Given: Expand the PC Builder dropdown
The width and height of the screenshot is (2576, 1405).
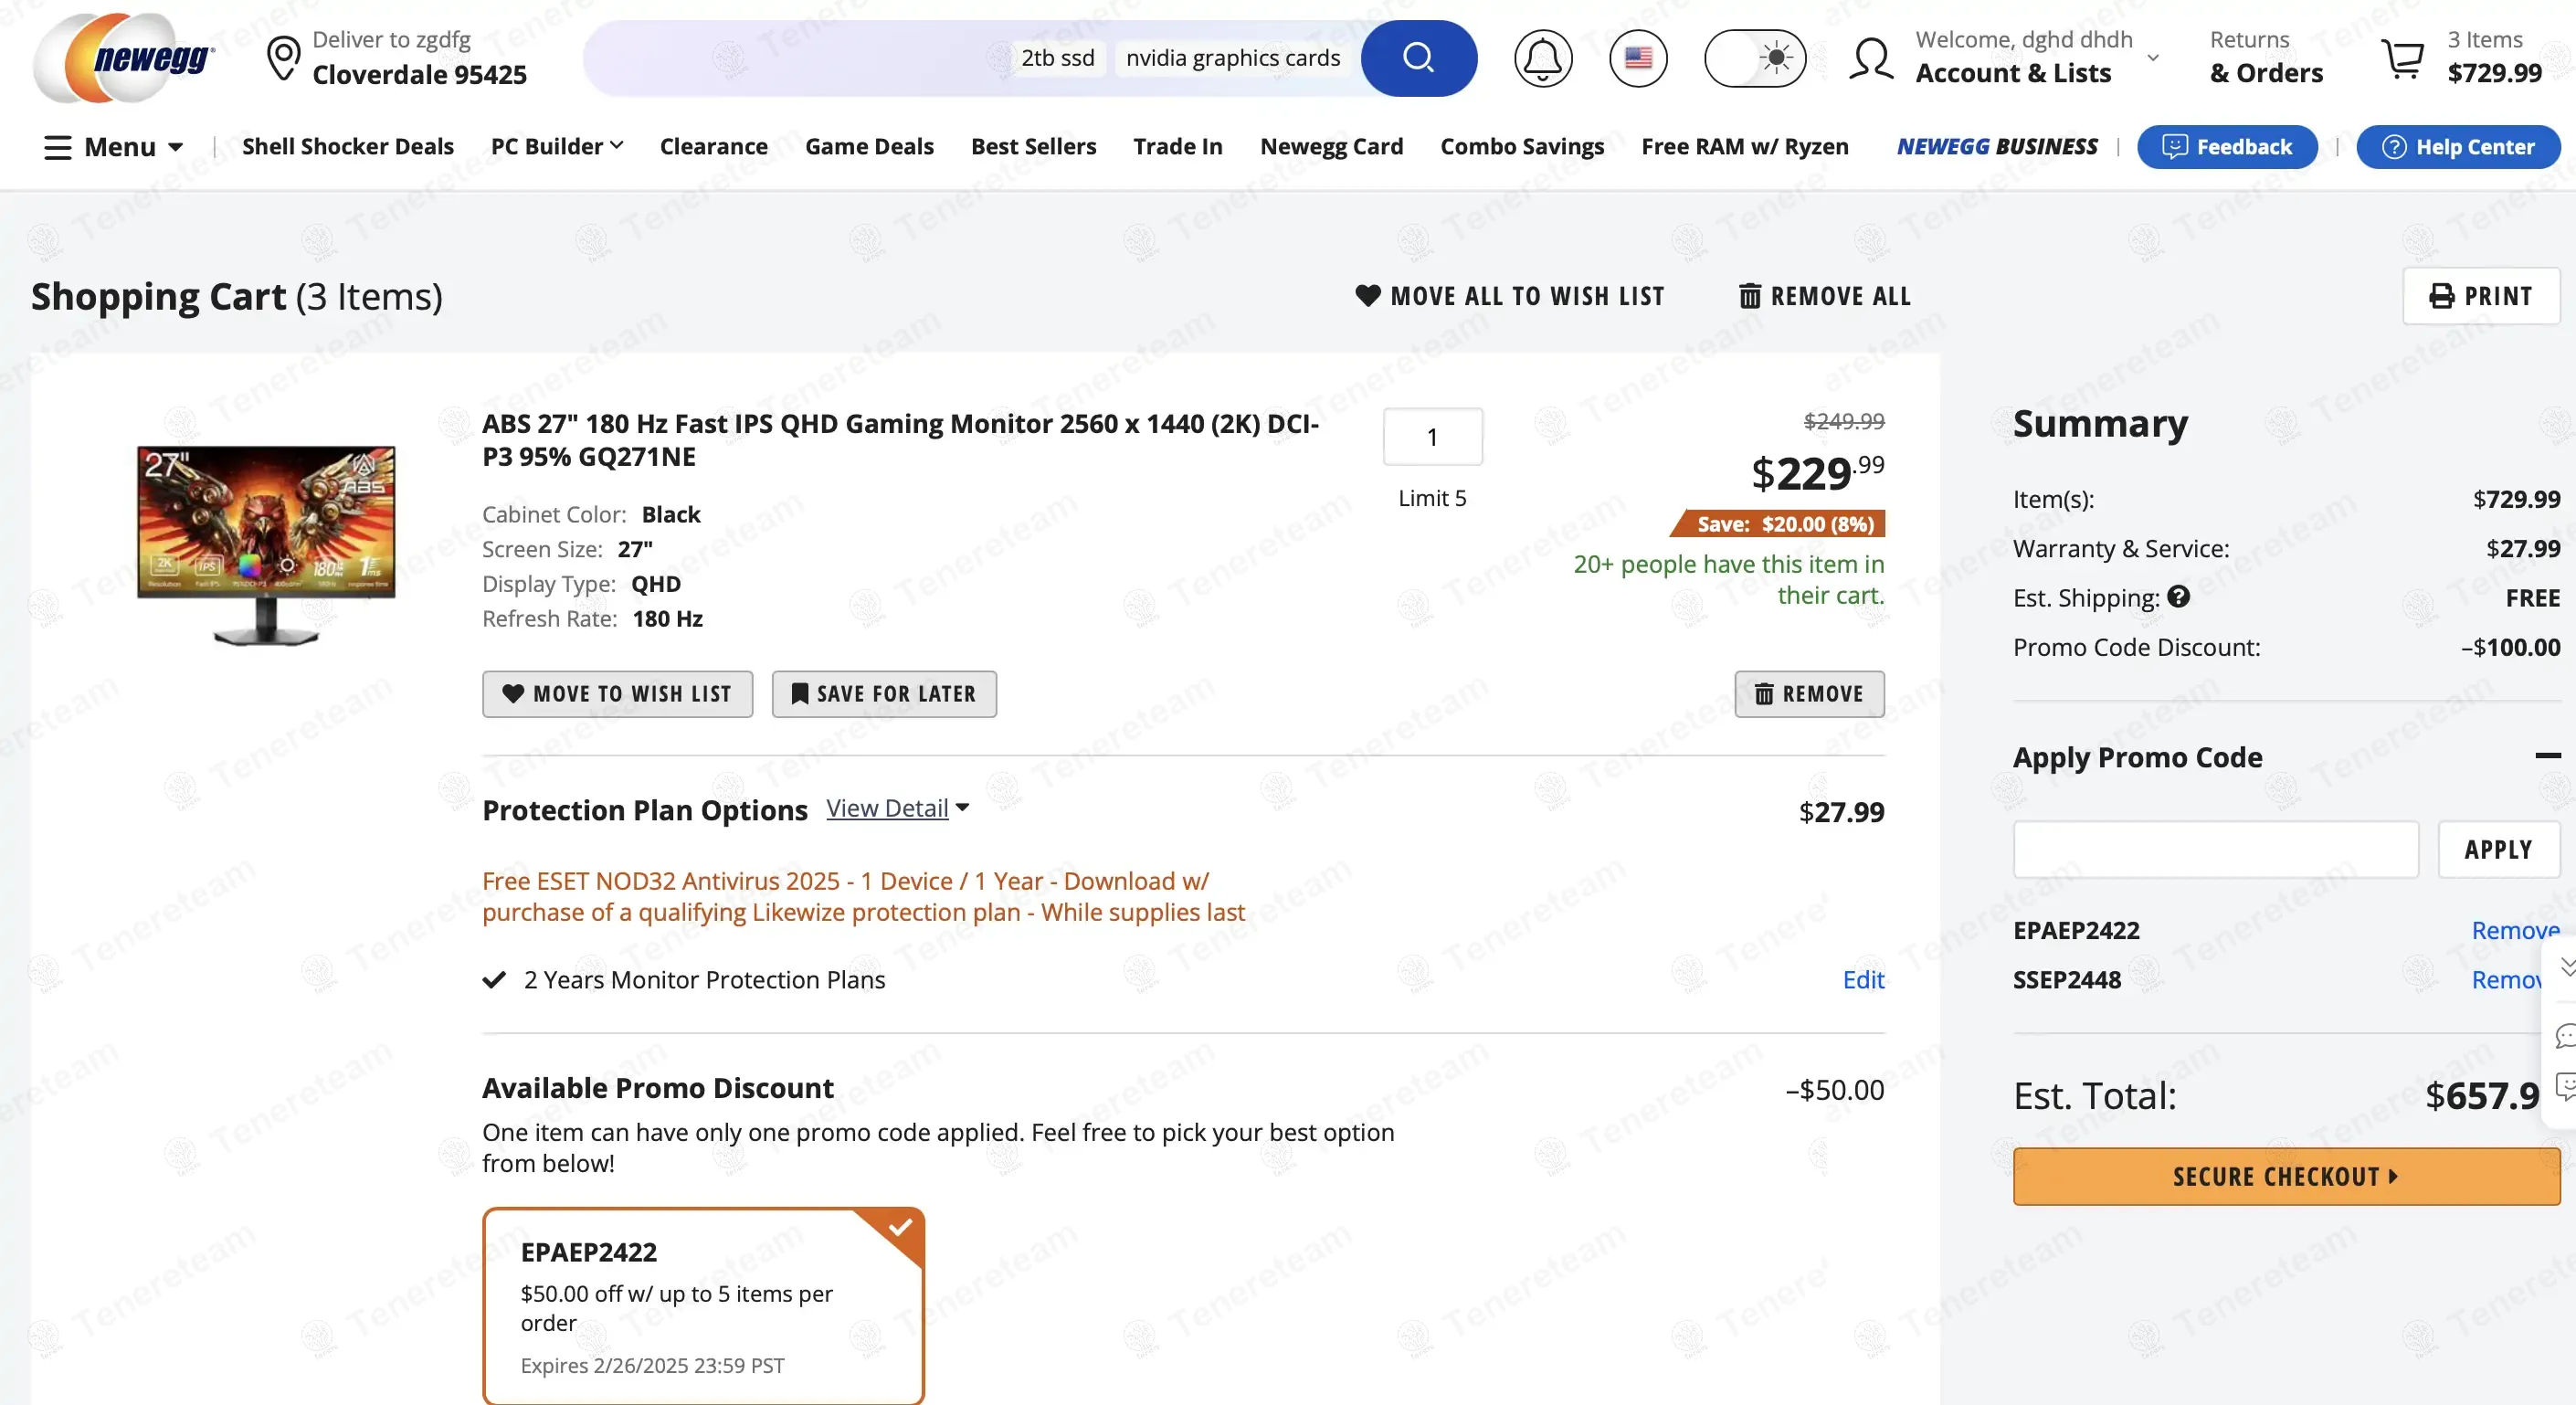Looking at the screenshot, I should (557, 147).
